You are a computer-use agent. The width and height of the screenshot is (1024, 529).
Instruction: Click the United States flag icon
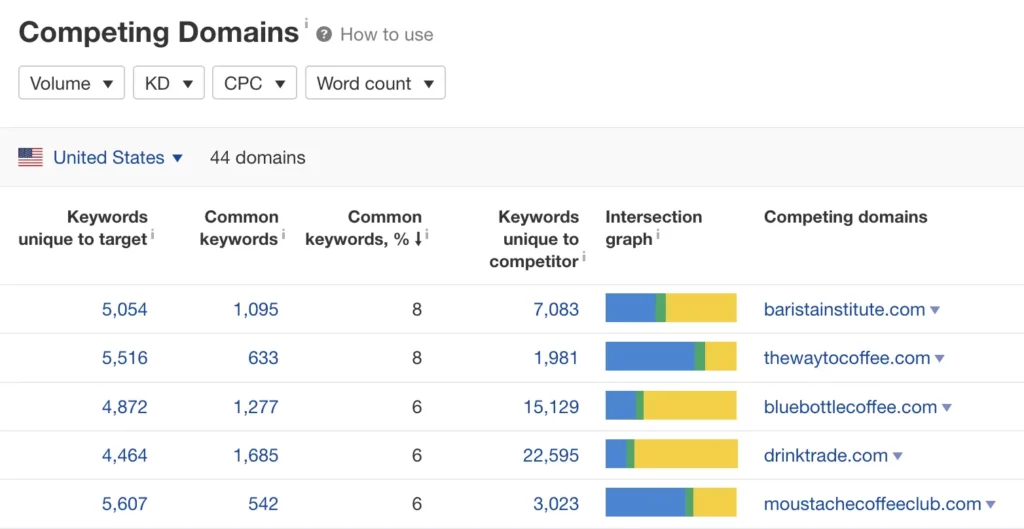click(x=31, y=157)
